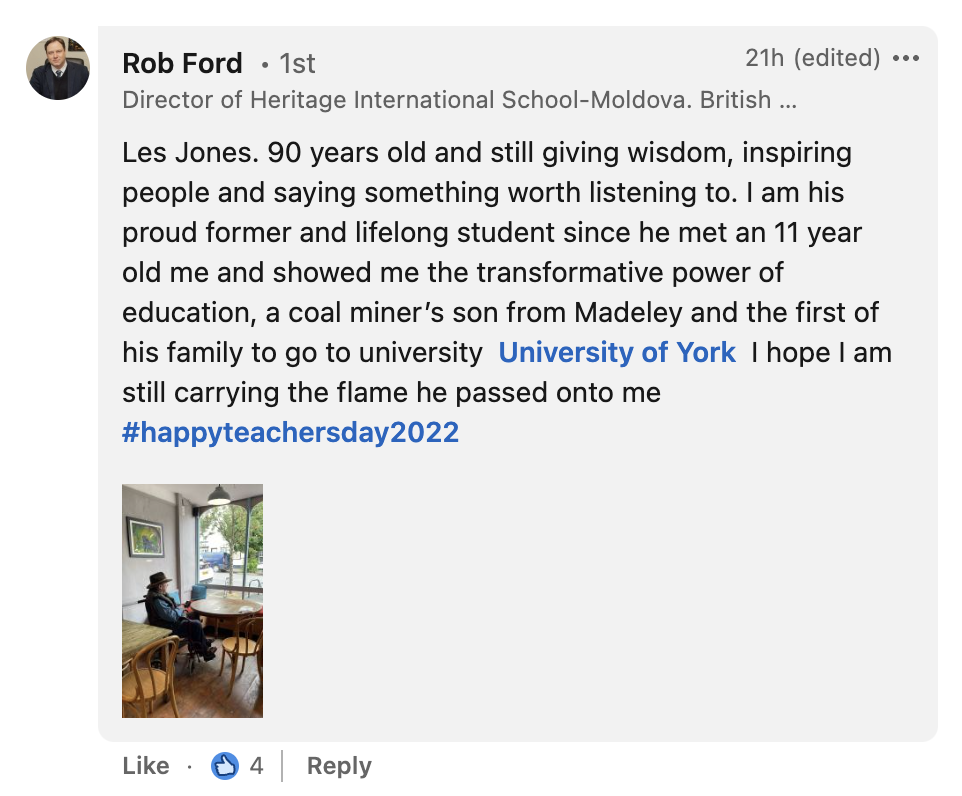
Task: Click the blue thumbs-up reaction icon
Action: pos(225,766)
